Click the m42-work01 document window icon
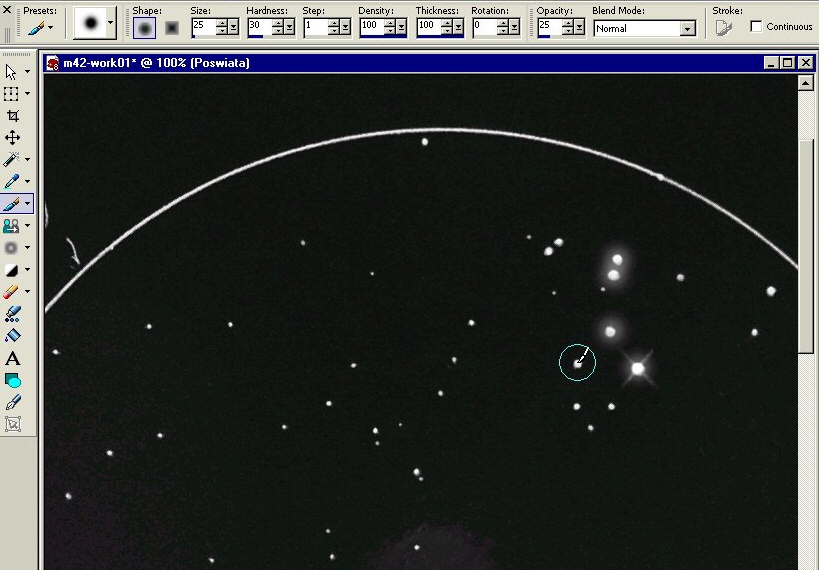This screenshot has width=819, height=570. (x=52, y=63)
